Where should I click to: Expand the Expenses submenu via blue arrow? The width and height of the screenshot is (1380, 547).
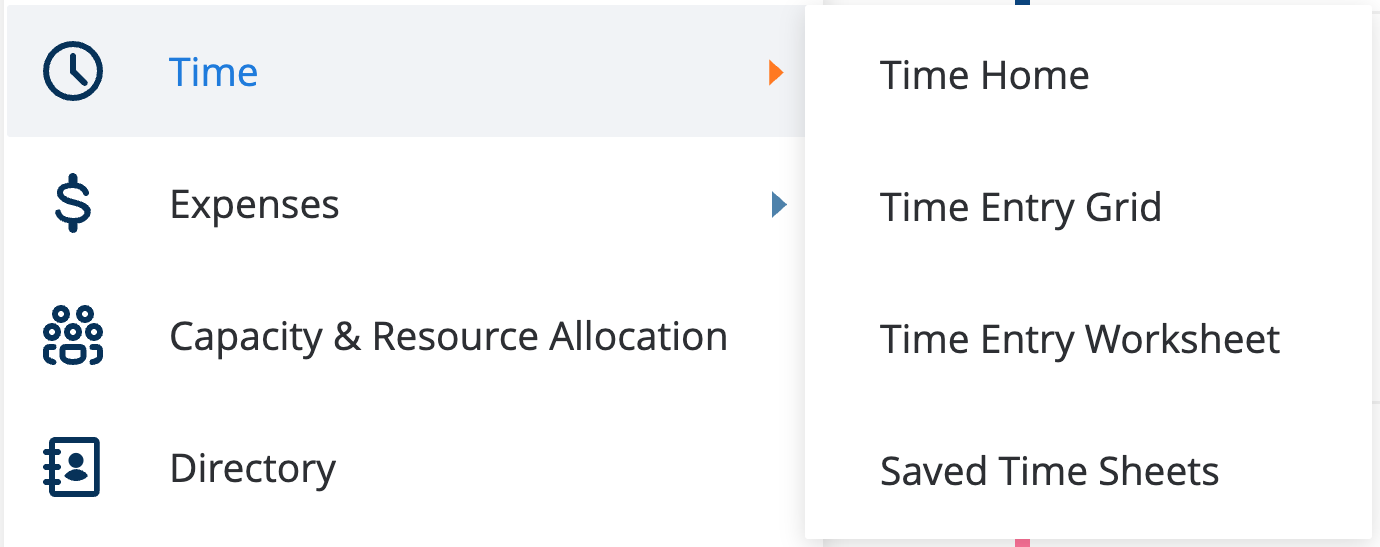coord(779,205)
